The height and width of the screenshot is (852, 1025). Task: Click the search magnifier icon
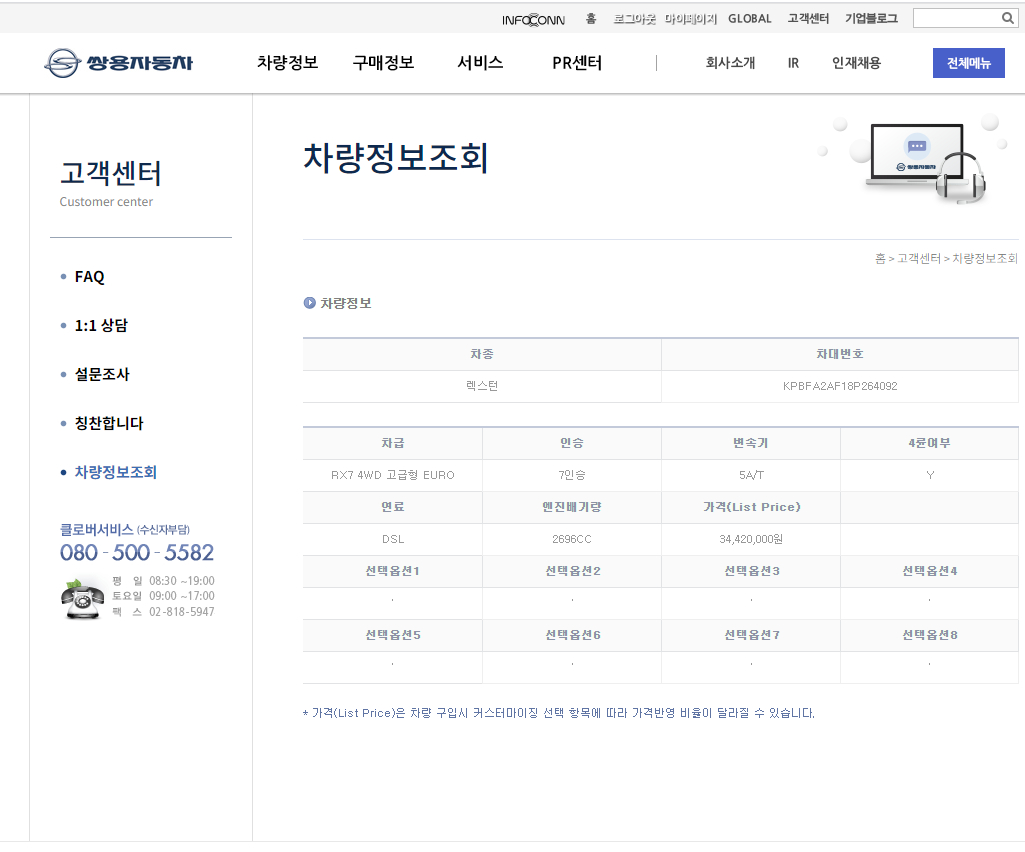[x=1007, y=18]
